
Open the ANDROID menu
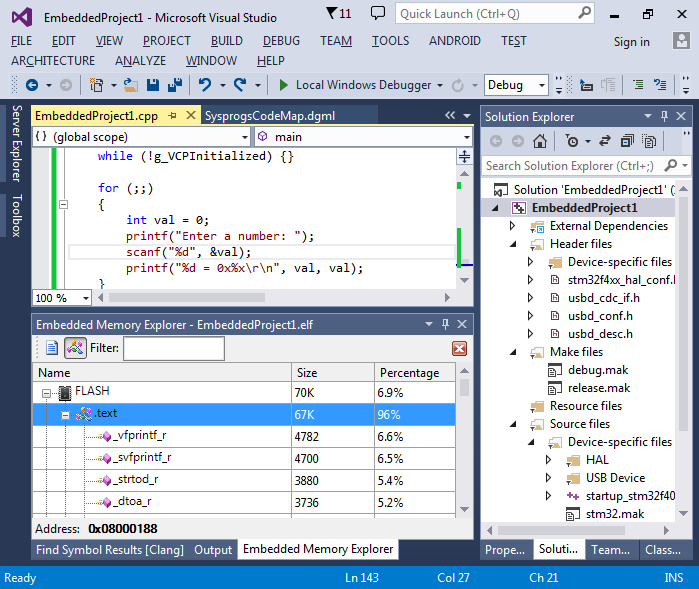coord(455,41)
